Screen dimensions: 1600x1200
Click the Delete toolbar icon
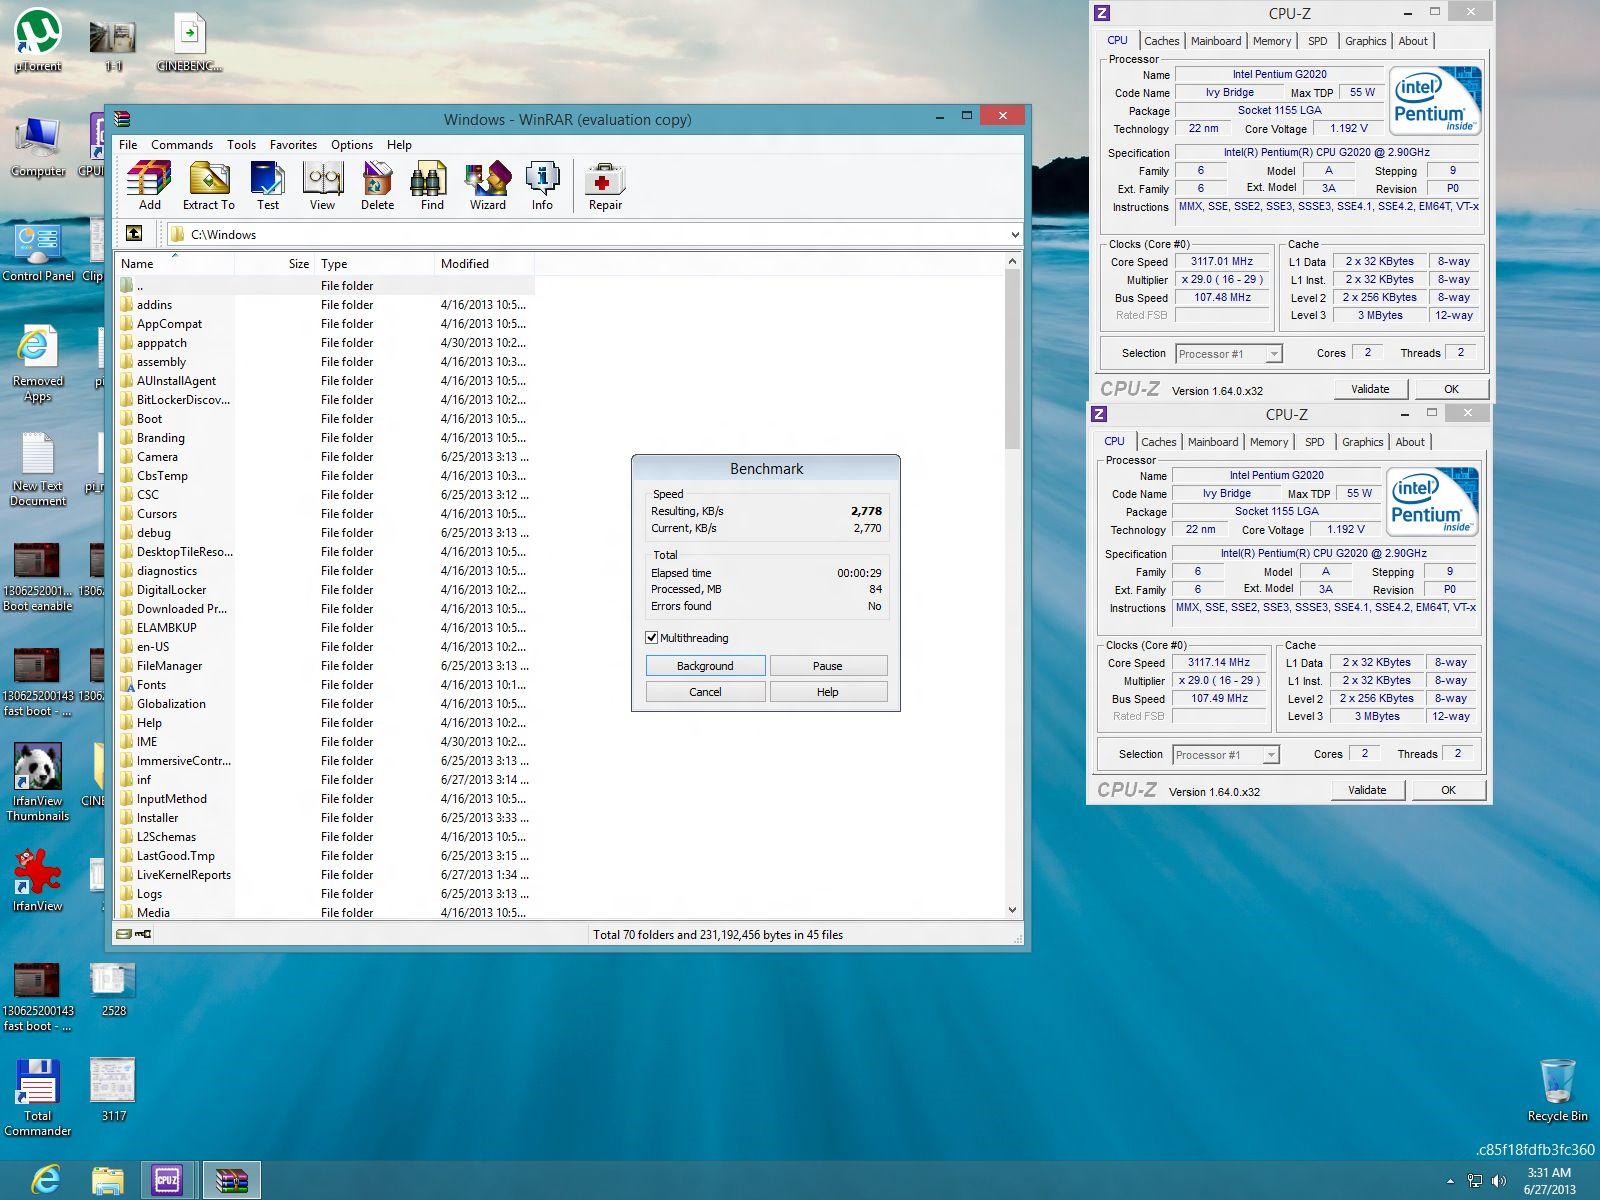point(377,186)
